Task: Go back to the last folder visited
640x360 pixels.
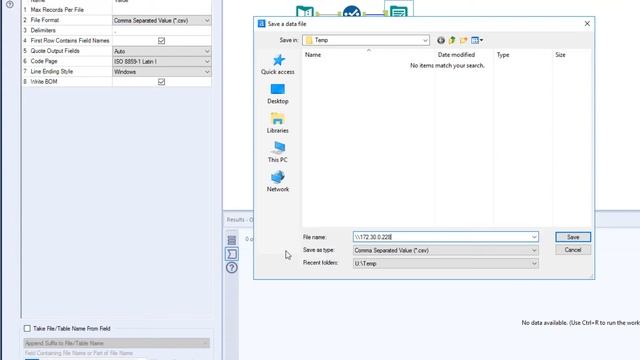Action: pos(441,40)
